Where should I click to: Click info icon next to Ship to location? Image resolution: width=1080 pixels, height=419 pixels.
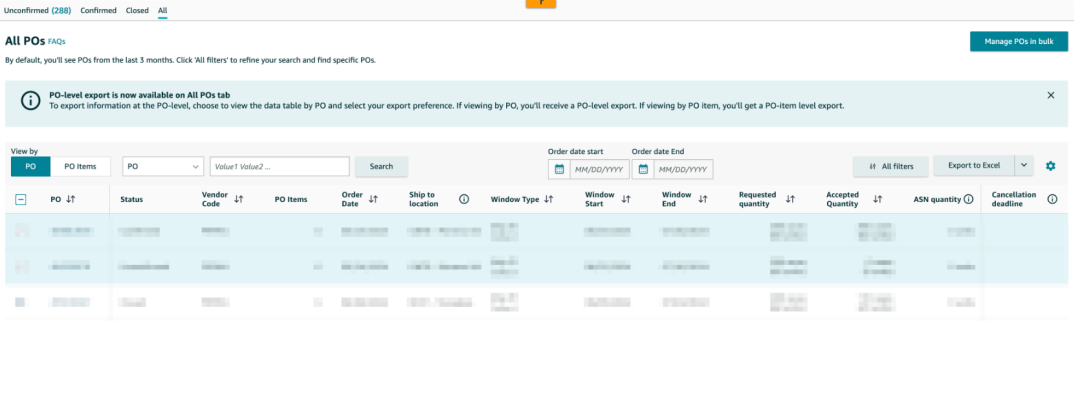464,200
